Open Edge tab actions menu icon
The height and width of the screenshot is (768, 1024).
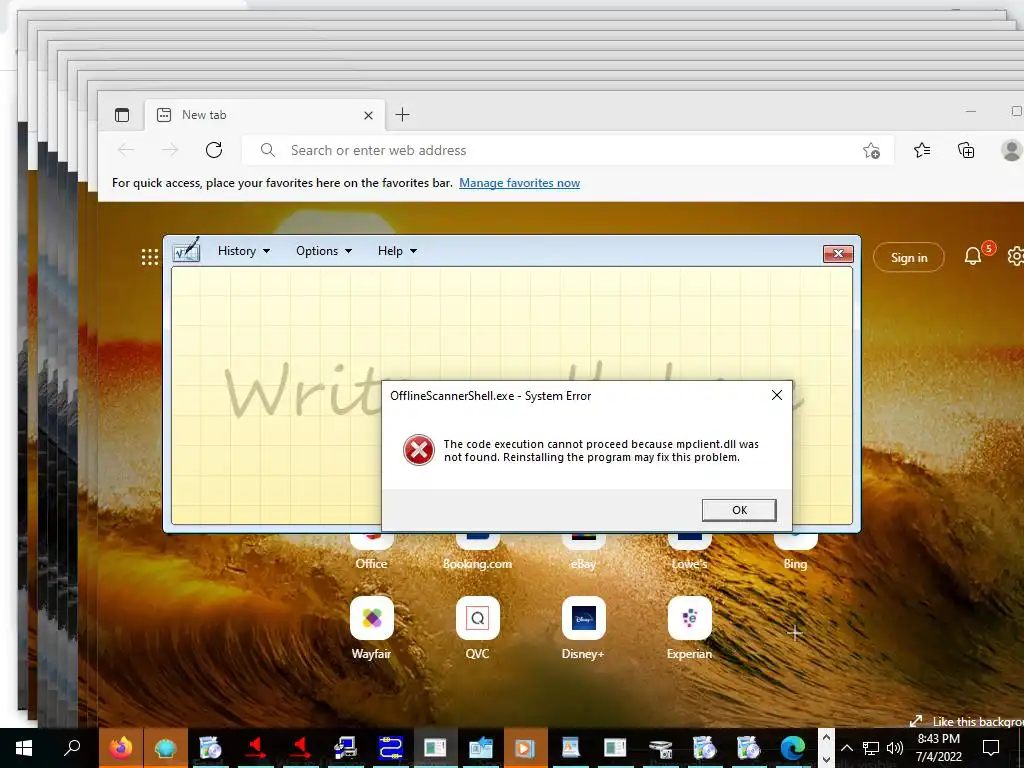122,115
